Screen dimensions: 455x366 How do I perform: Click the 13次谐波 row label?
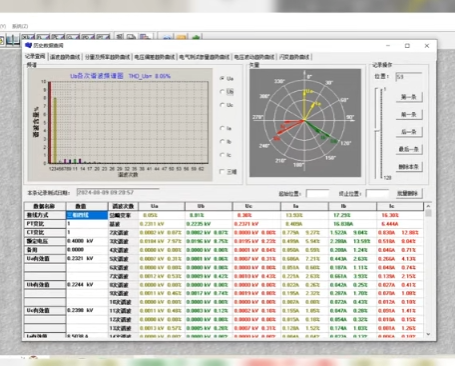(123, 328)
